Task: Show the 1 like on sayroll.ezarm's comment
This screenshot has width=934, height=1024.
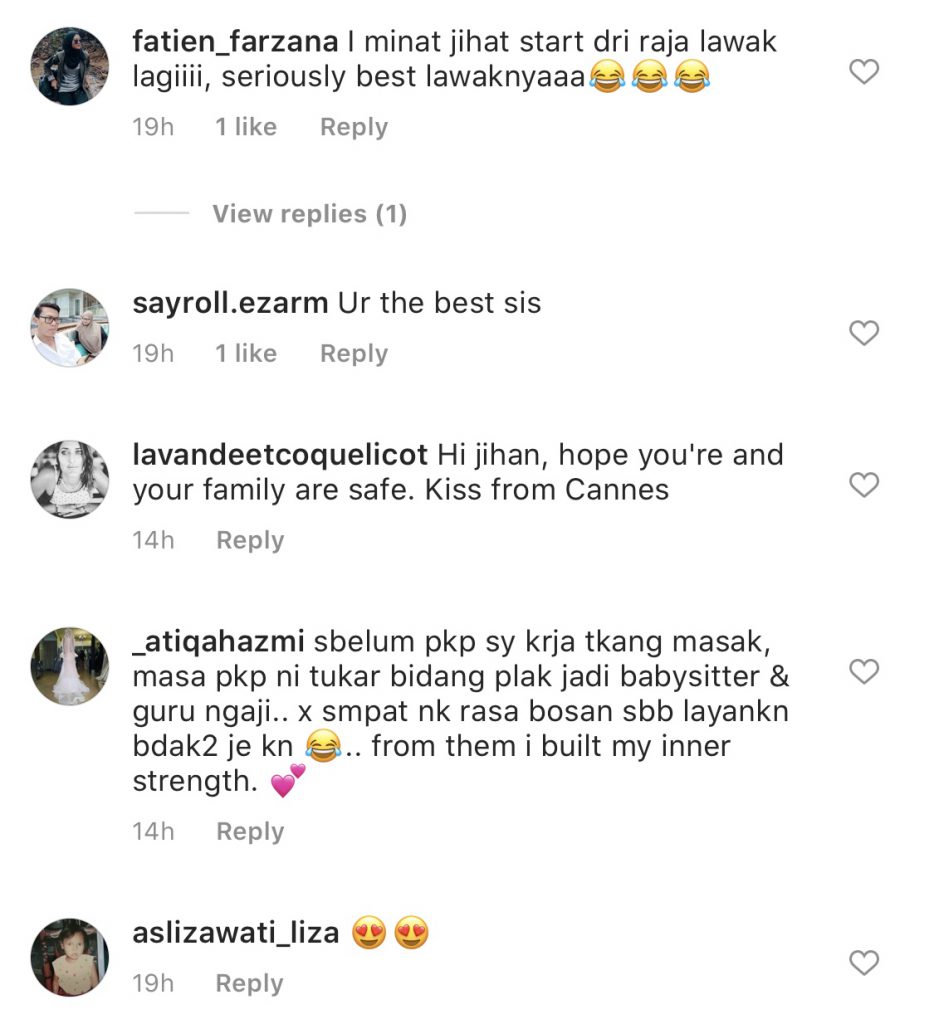Action: pyautogui.click(x=246, y=354)
